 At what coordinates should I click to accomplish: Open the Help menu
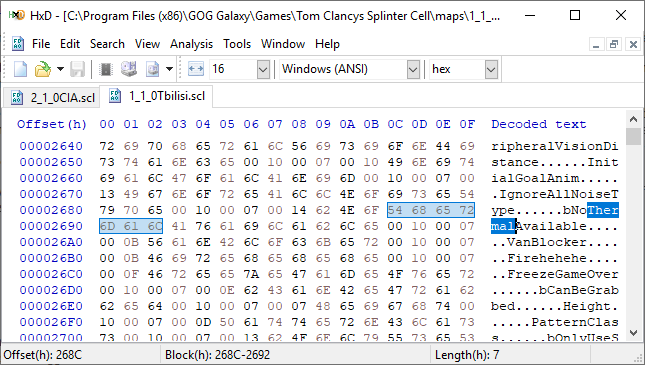tap(327, 44)
